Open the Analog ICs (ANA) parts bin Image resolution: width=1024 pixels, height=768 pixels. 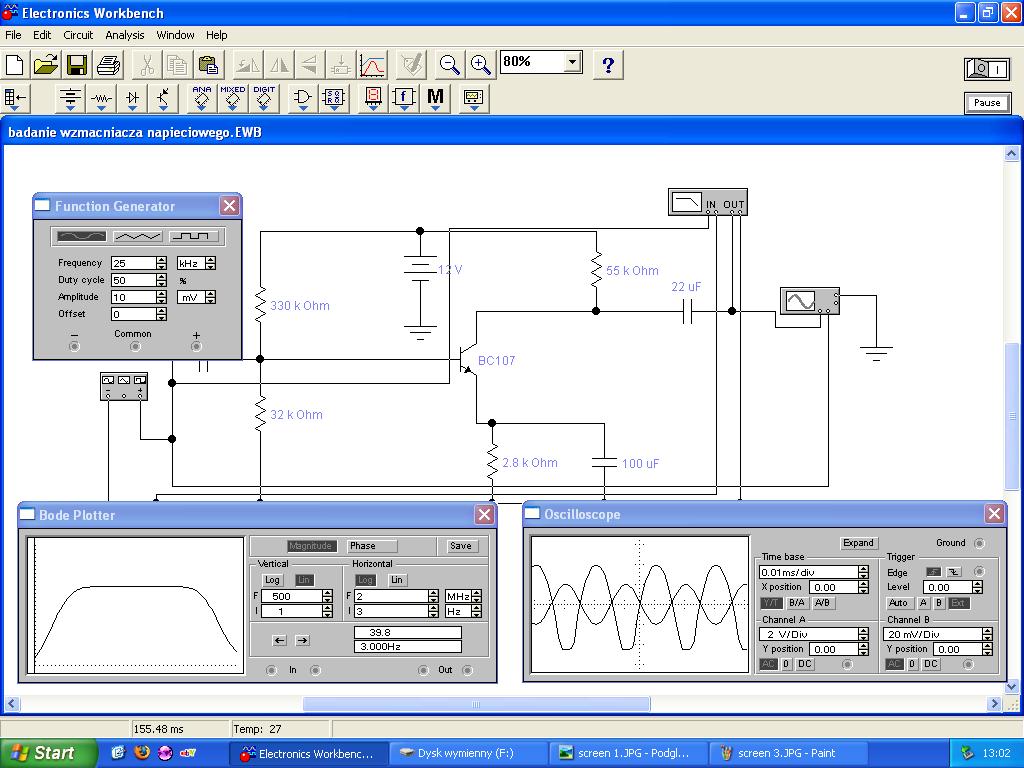pyautogui.click(x=202, y=99)
